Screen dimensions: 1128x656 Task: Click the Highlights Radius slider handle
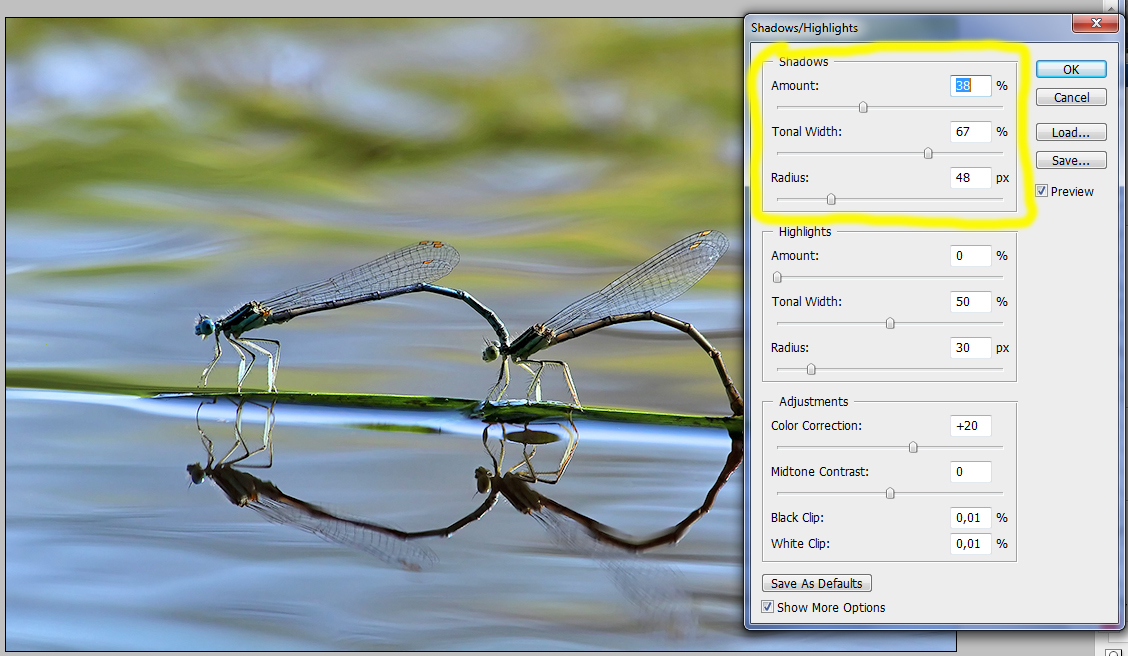tap(811, 370)
